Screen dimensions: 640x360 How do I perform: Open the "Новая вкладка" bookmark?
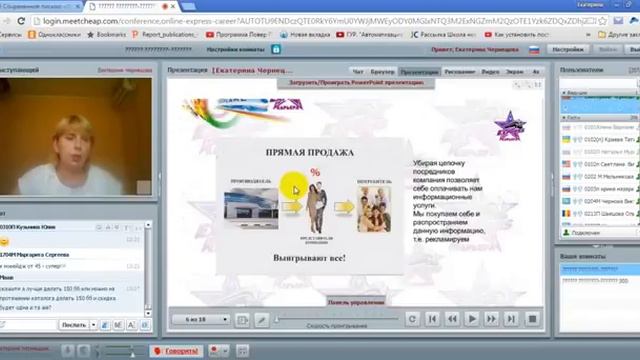[x=305, y=35]
